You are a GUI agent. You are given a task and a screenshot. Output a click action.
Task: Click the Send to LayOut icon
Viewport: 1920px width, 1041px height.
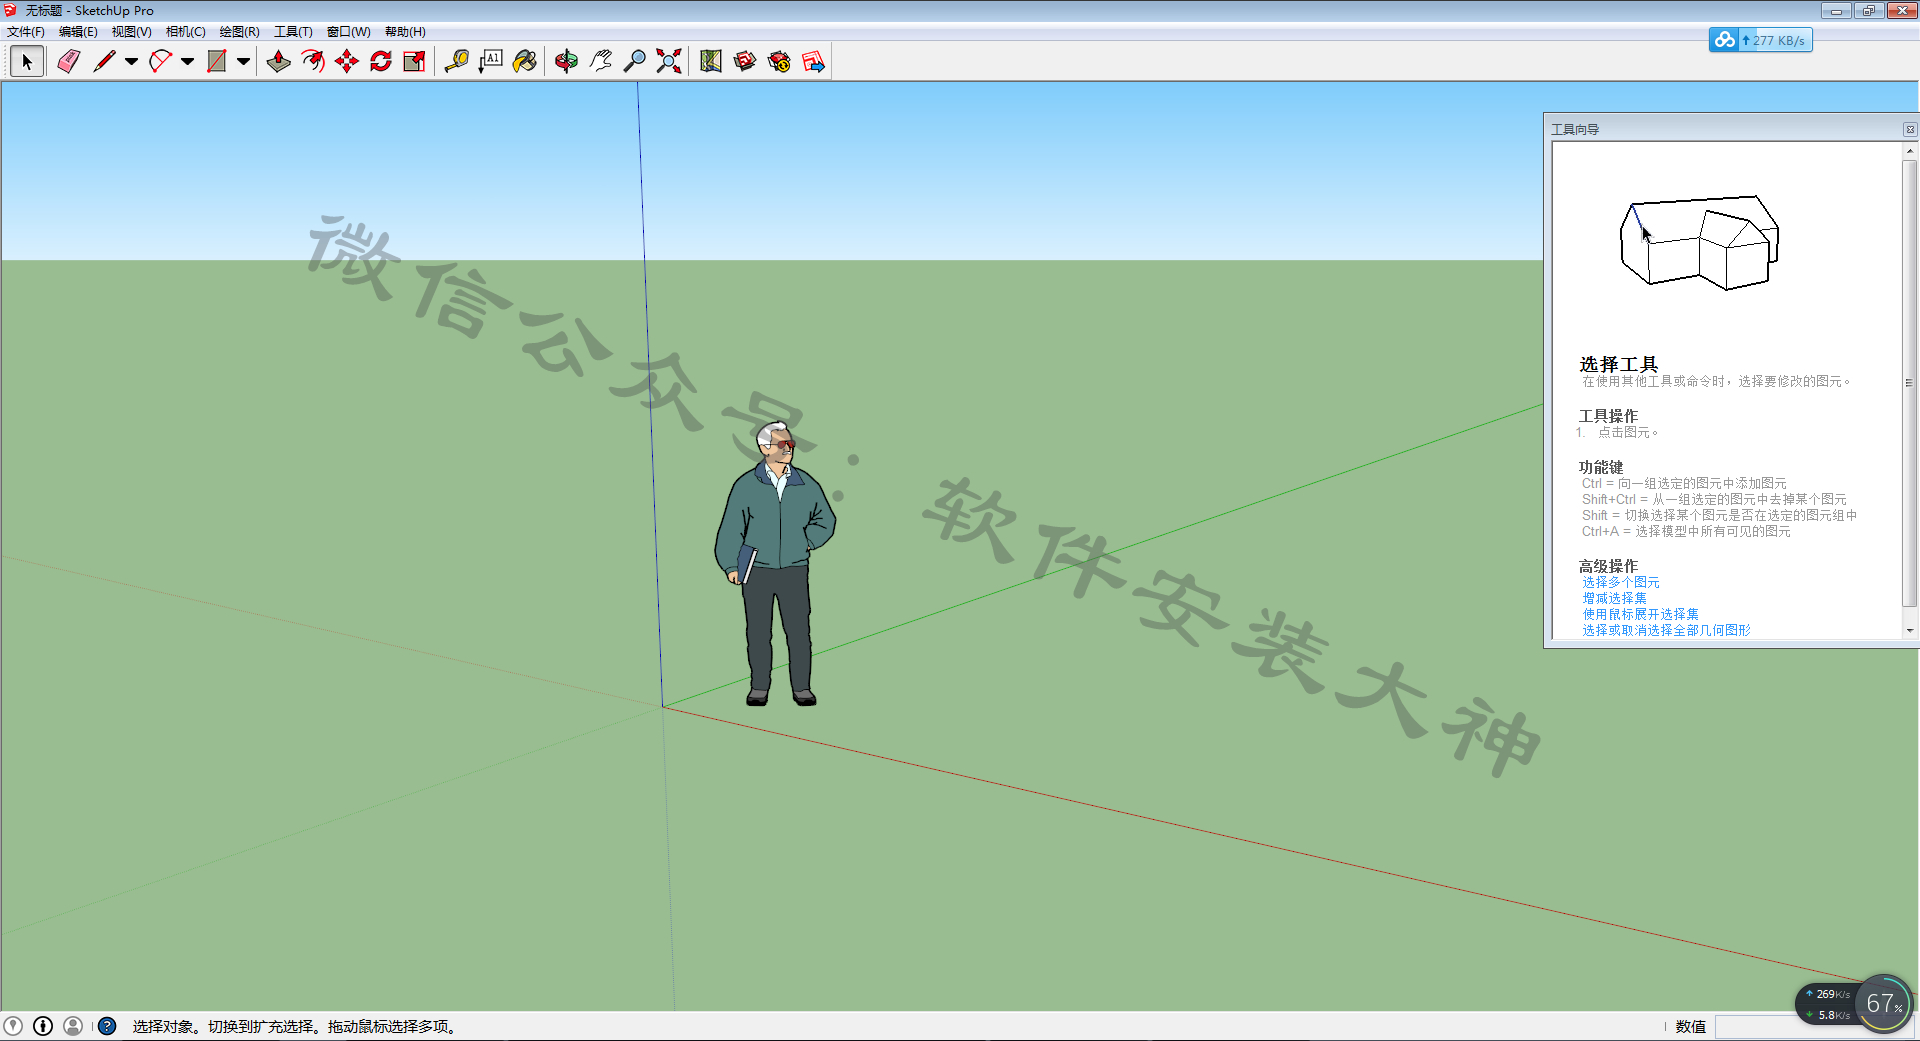813,62
